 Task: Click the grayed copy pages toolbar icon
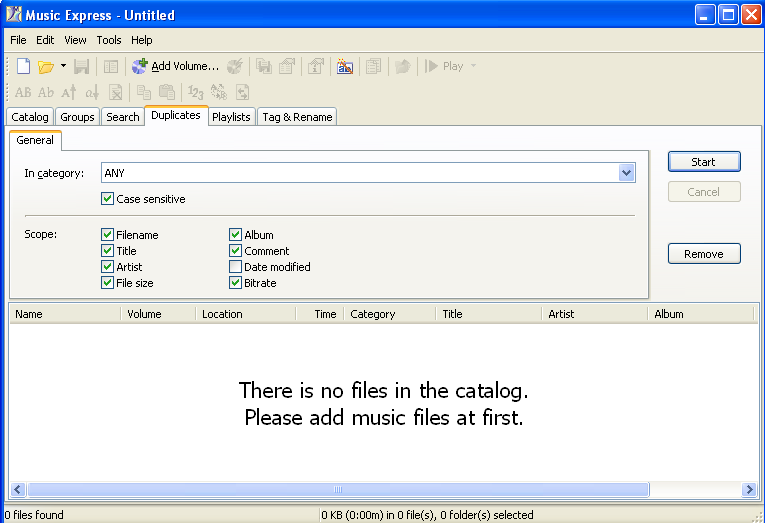373,66
